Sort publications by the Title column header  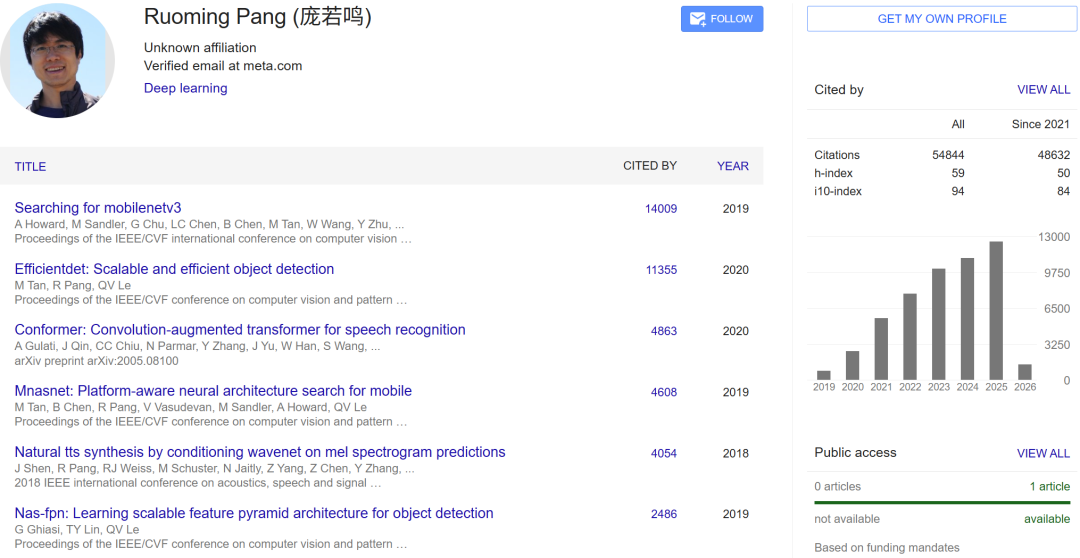click(x=30, y=166)
